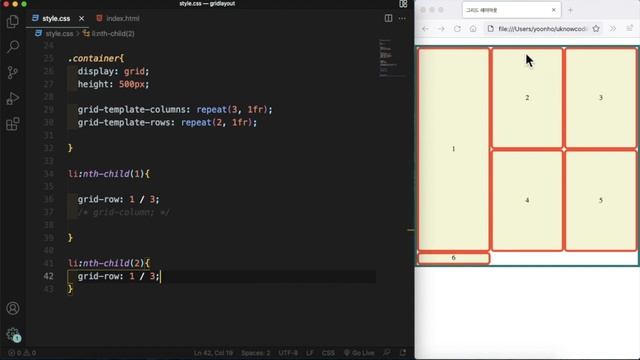This screenshot has height=360, width=640.
Task: Place cursor in grid-row on line 42
Action: [118, 276]
